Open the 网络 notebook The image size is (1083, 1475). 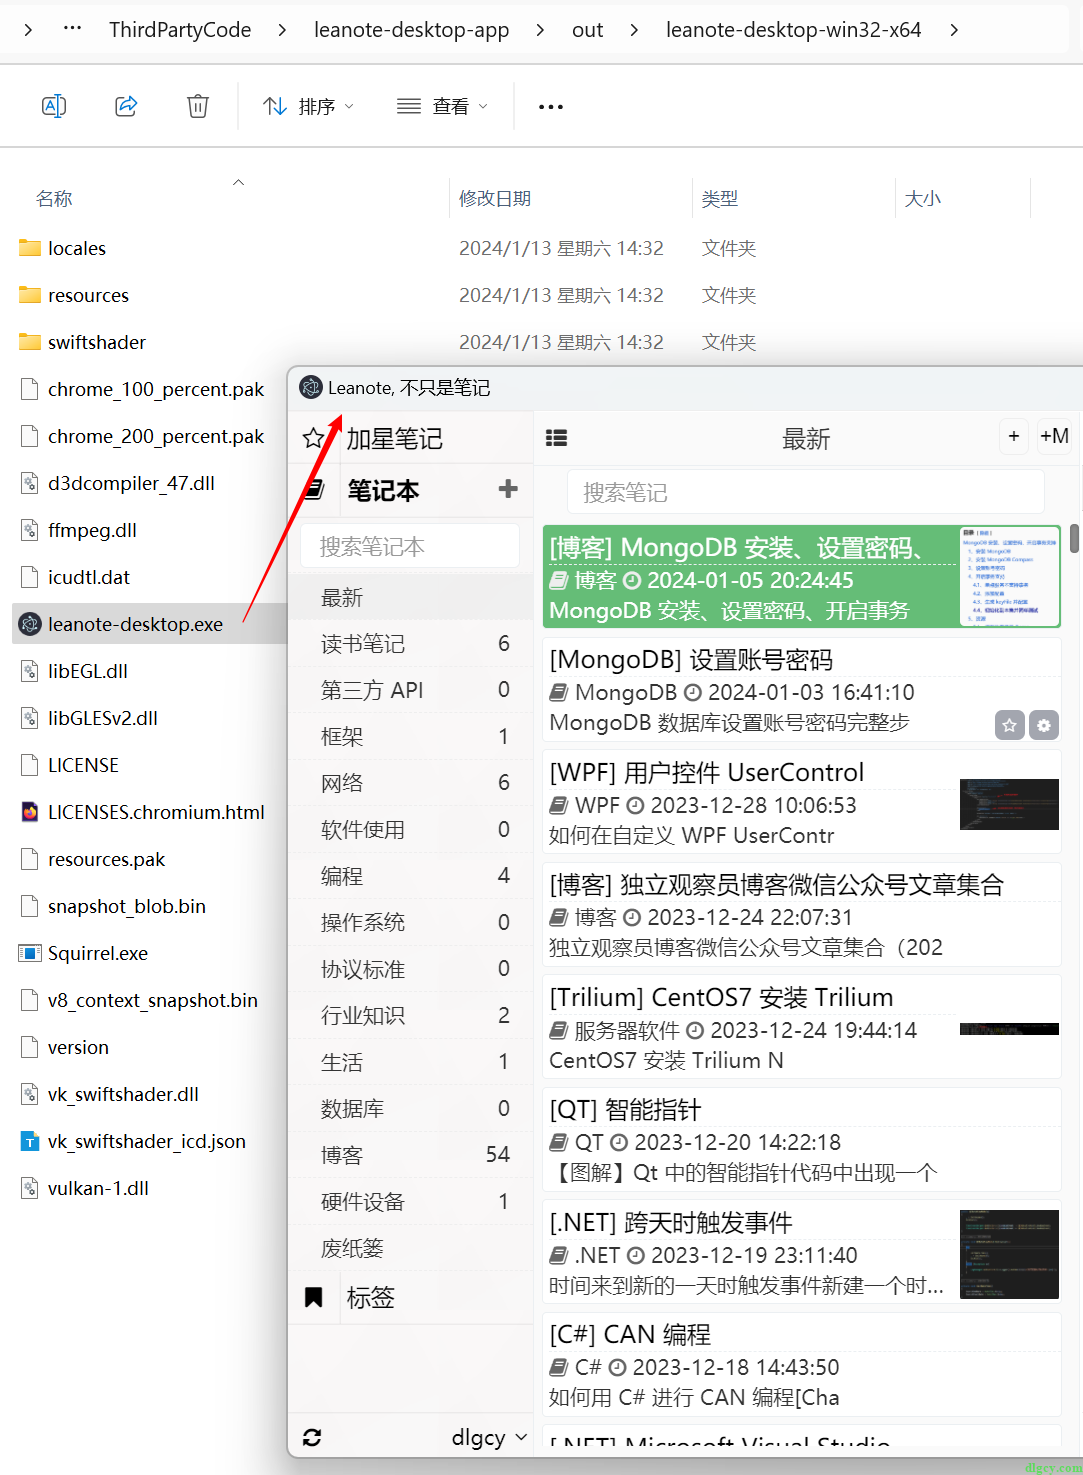click(411, 783)
